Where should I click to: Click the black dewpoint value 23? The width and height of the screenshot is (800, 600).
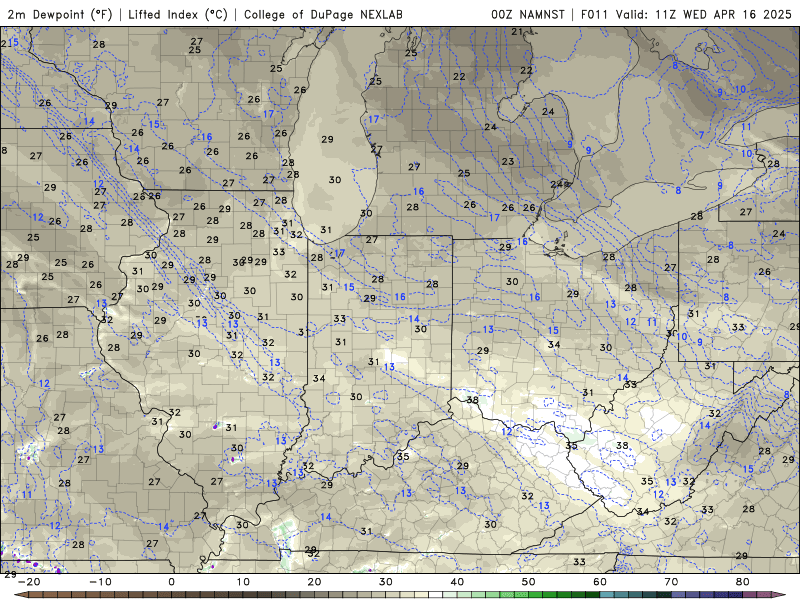click(508, 161)
